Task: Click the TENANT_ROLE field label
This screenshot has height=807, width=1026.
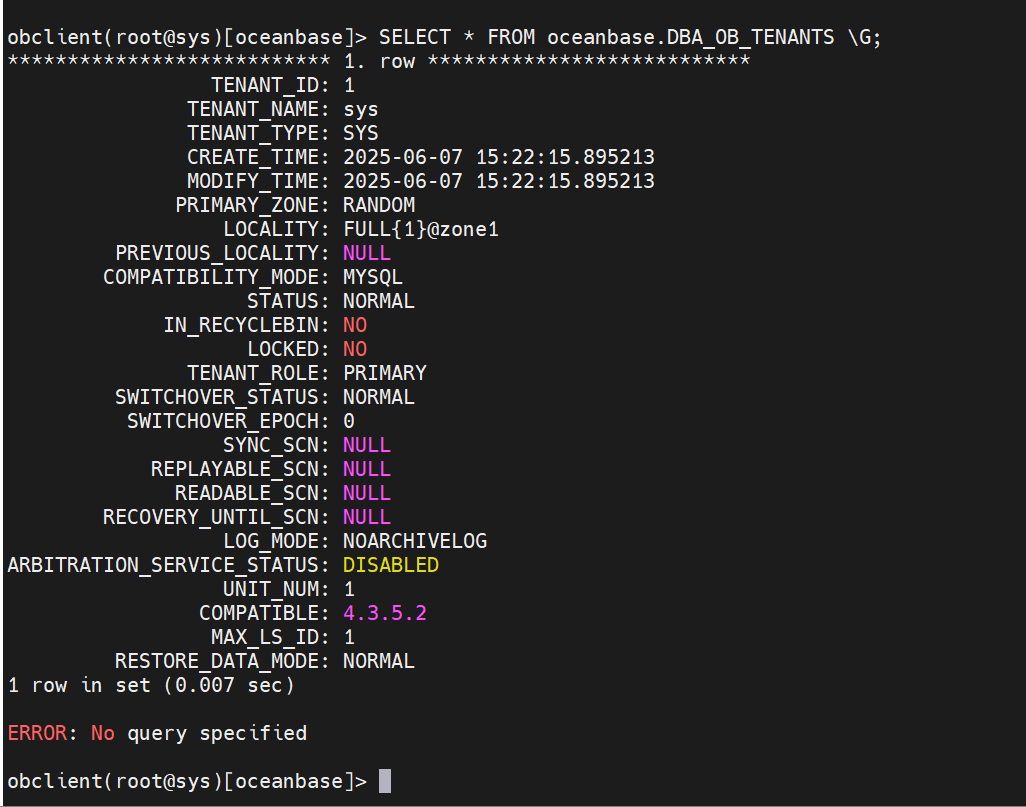Action: [258, 373]
